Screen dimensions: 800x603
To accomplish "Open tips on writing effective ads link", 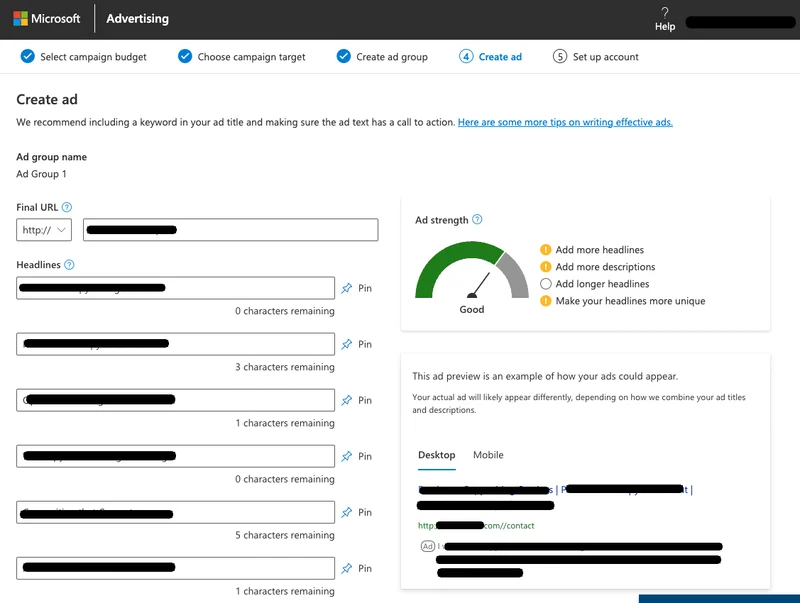I will point(565,122).
